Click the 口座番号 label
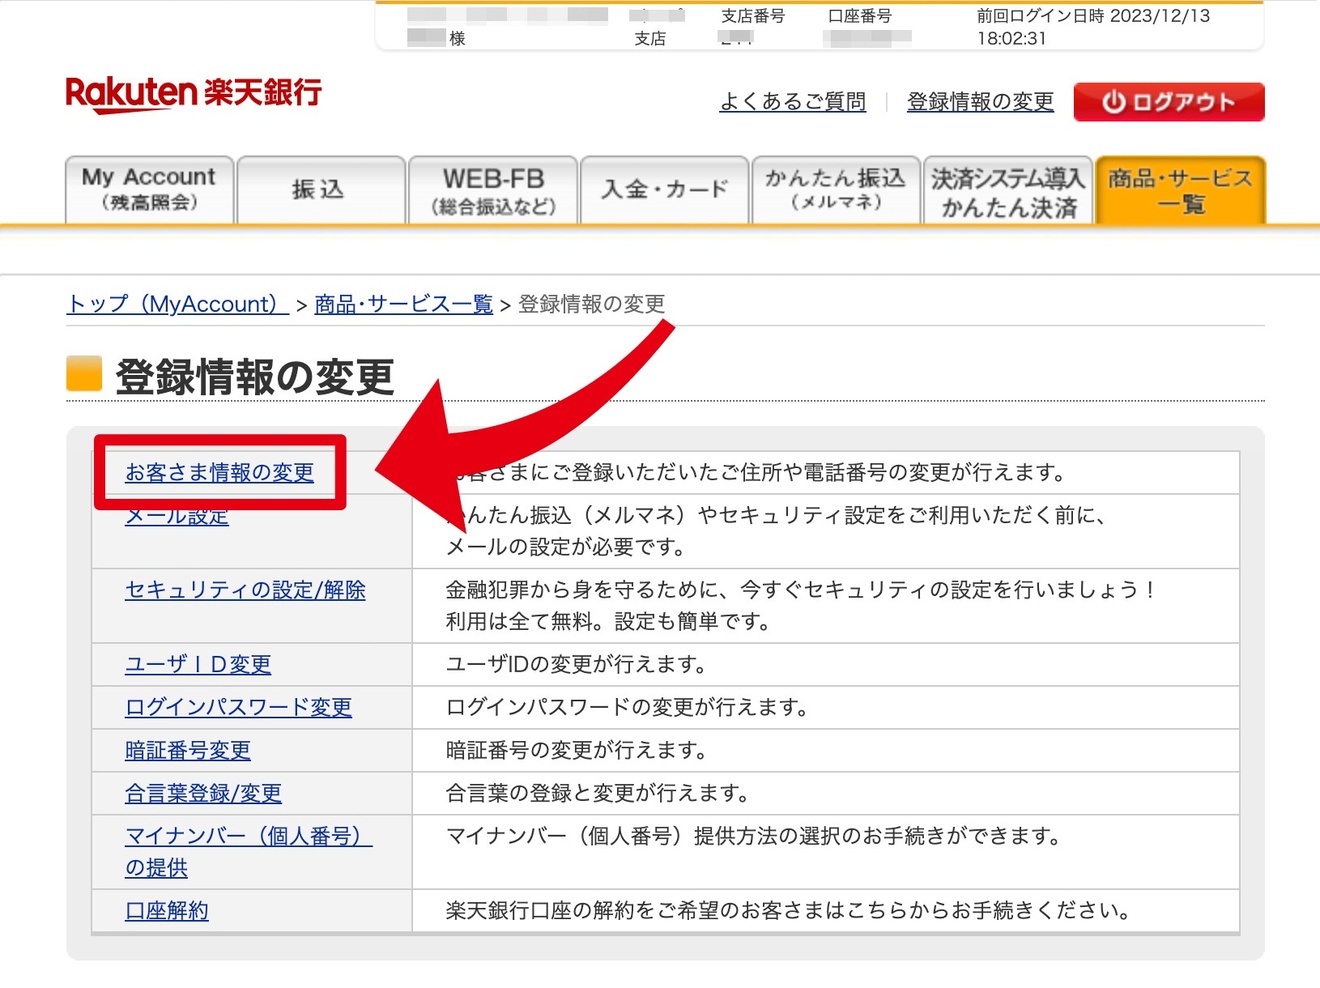The width and height of the screenshot is (1320, 988). [x=860, y=16]
